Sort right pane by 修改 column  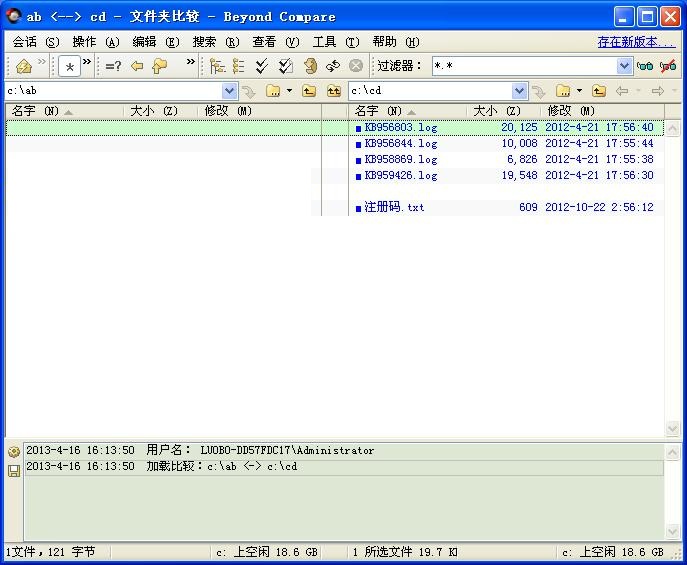click(603, 111)
